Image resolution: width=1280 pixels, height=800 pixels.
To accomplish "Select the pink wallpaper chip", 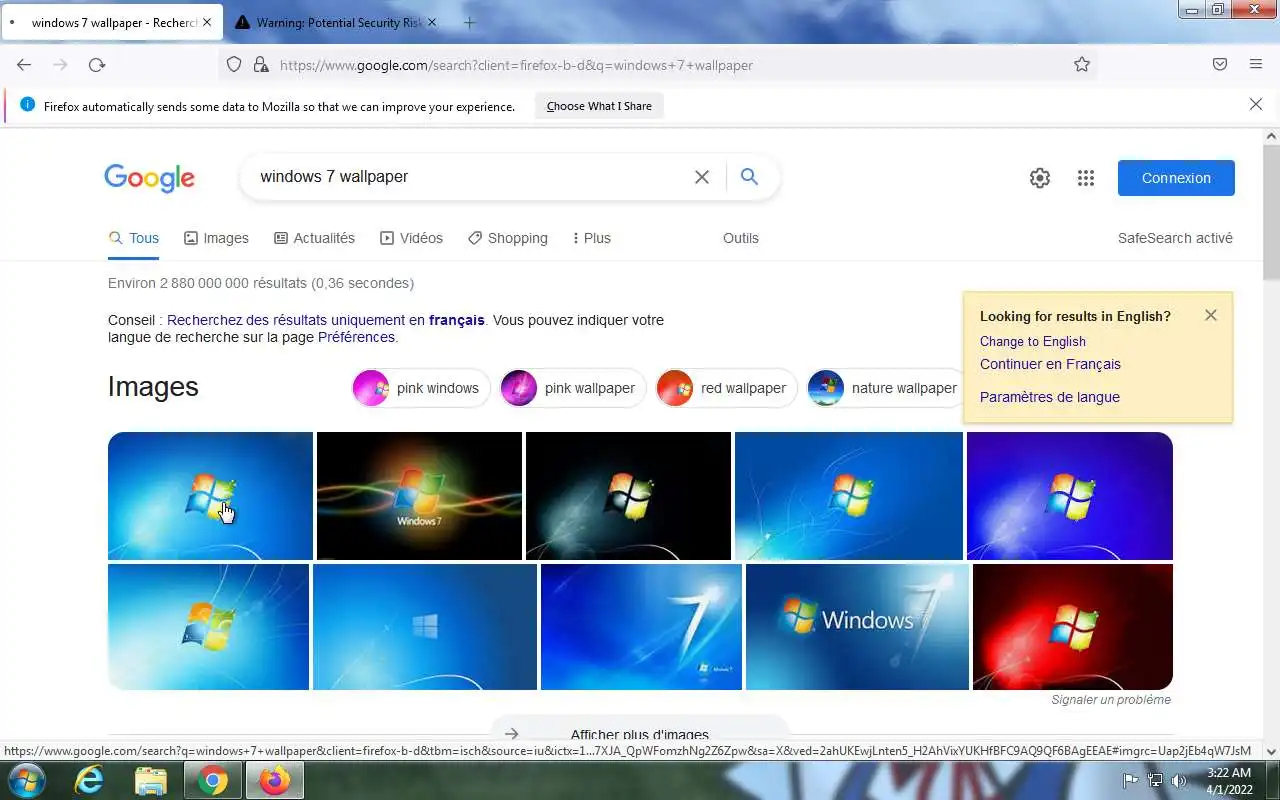I will [x=573, y=388].
